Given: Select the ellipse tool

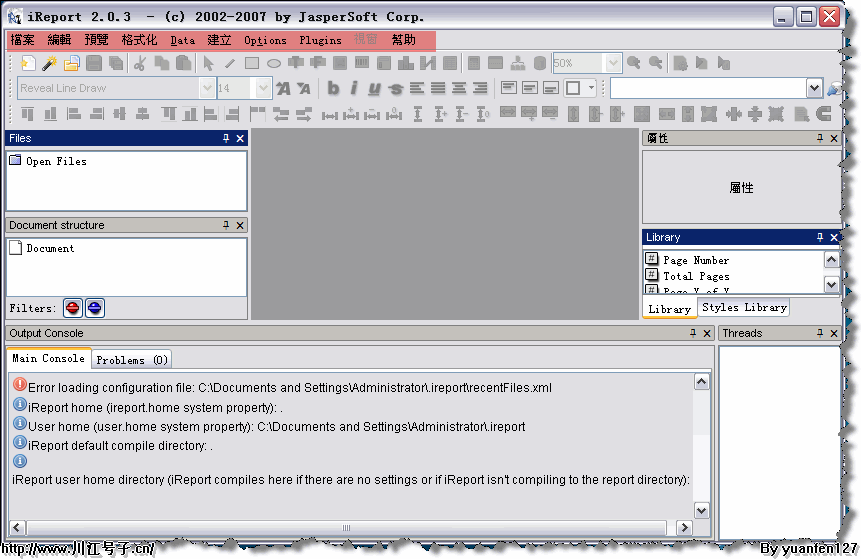Looking at the screenshot, I should 273,63.
